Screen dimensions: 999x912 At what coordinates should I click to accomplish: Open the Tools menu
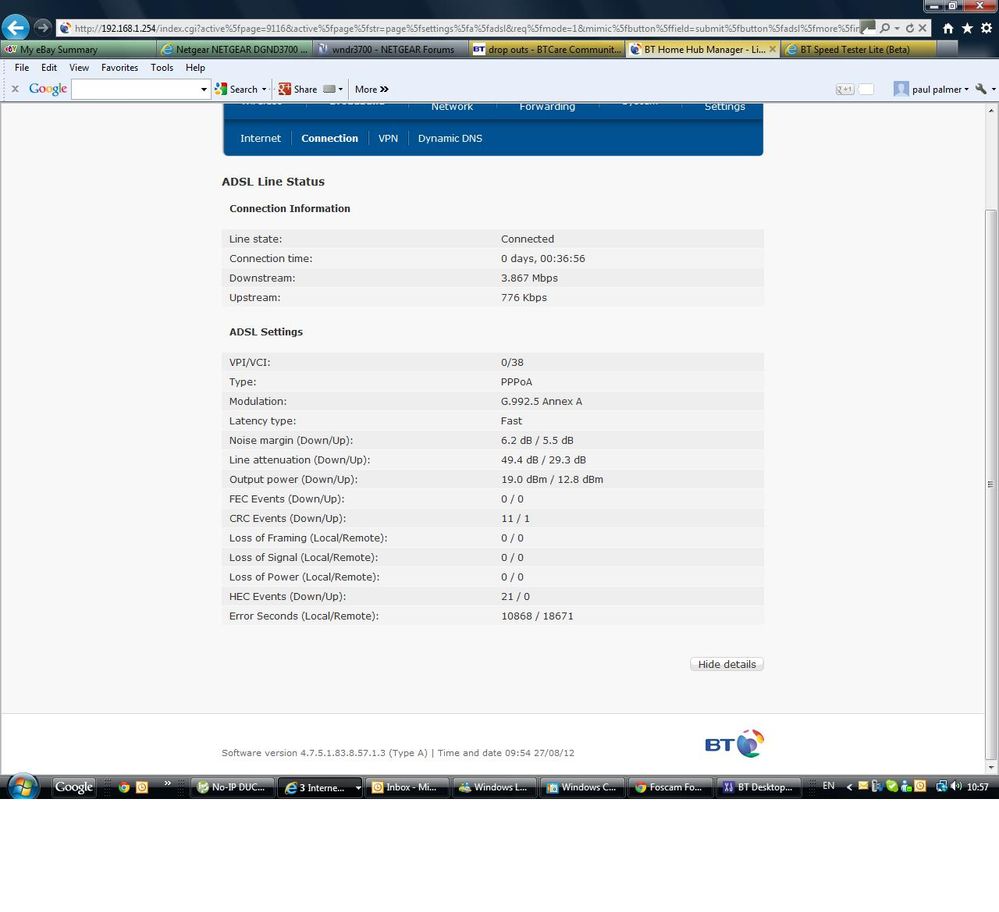coord(162,68)
